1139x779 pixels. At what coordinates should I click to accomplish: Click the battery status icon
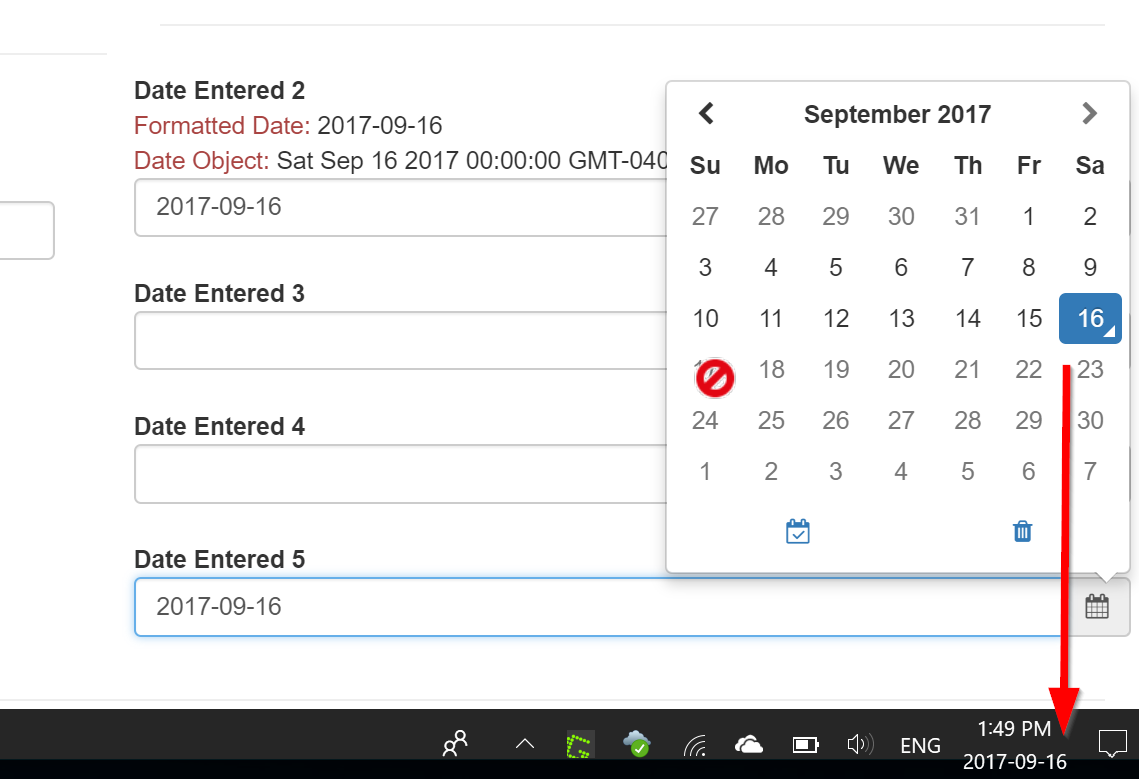[x=804, y=744]
